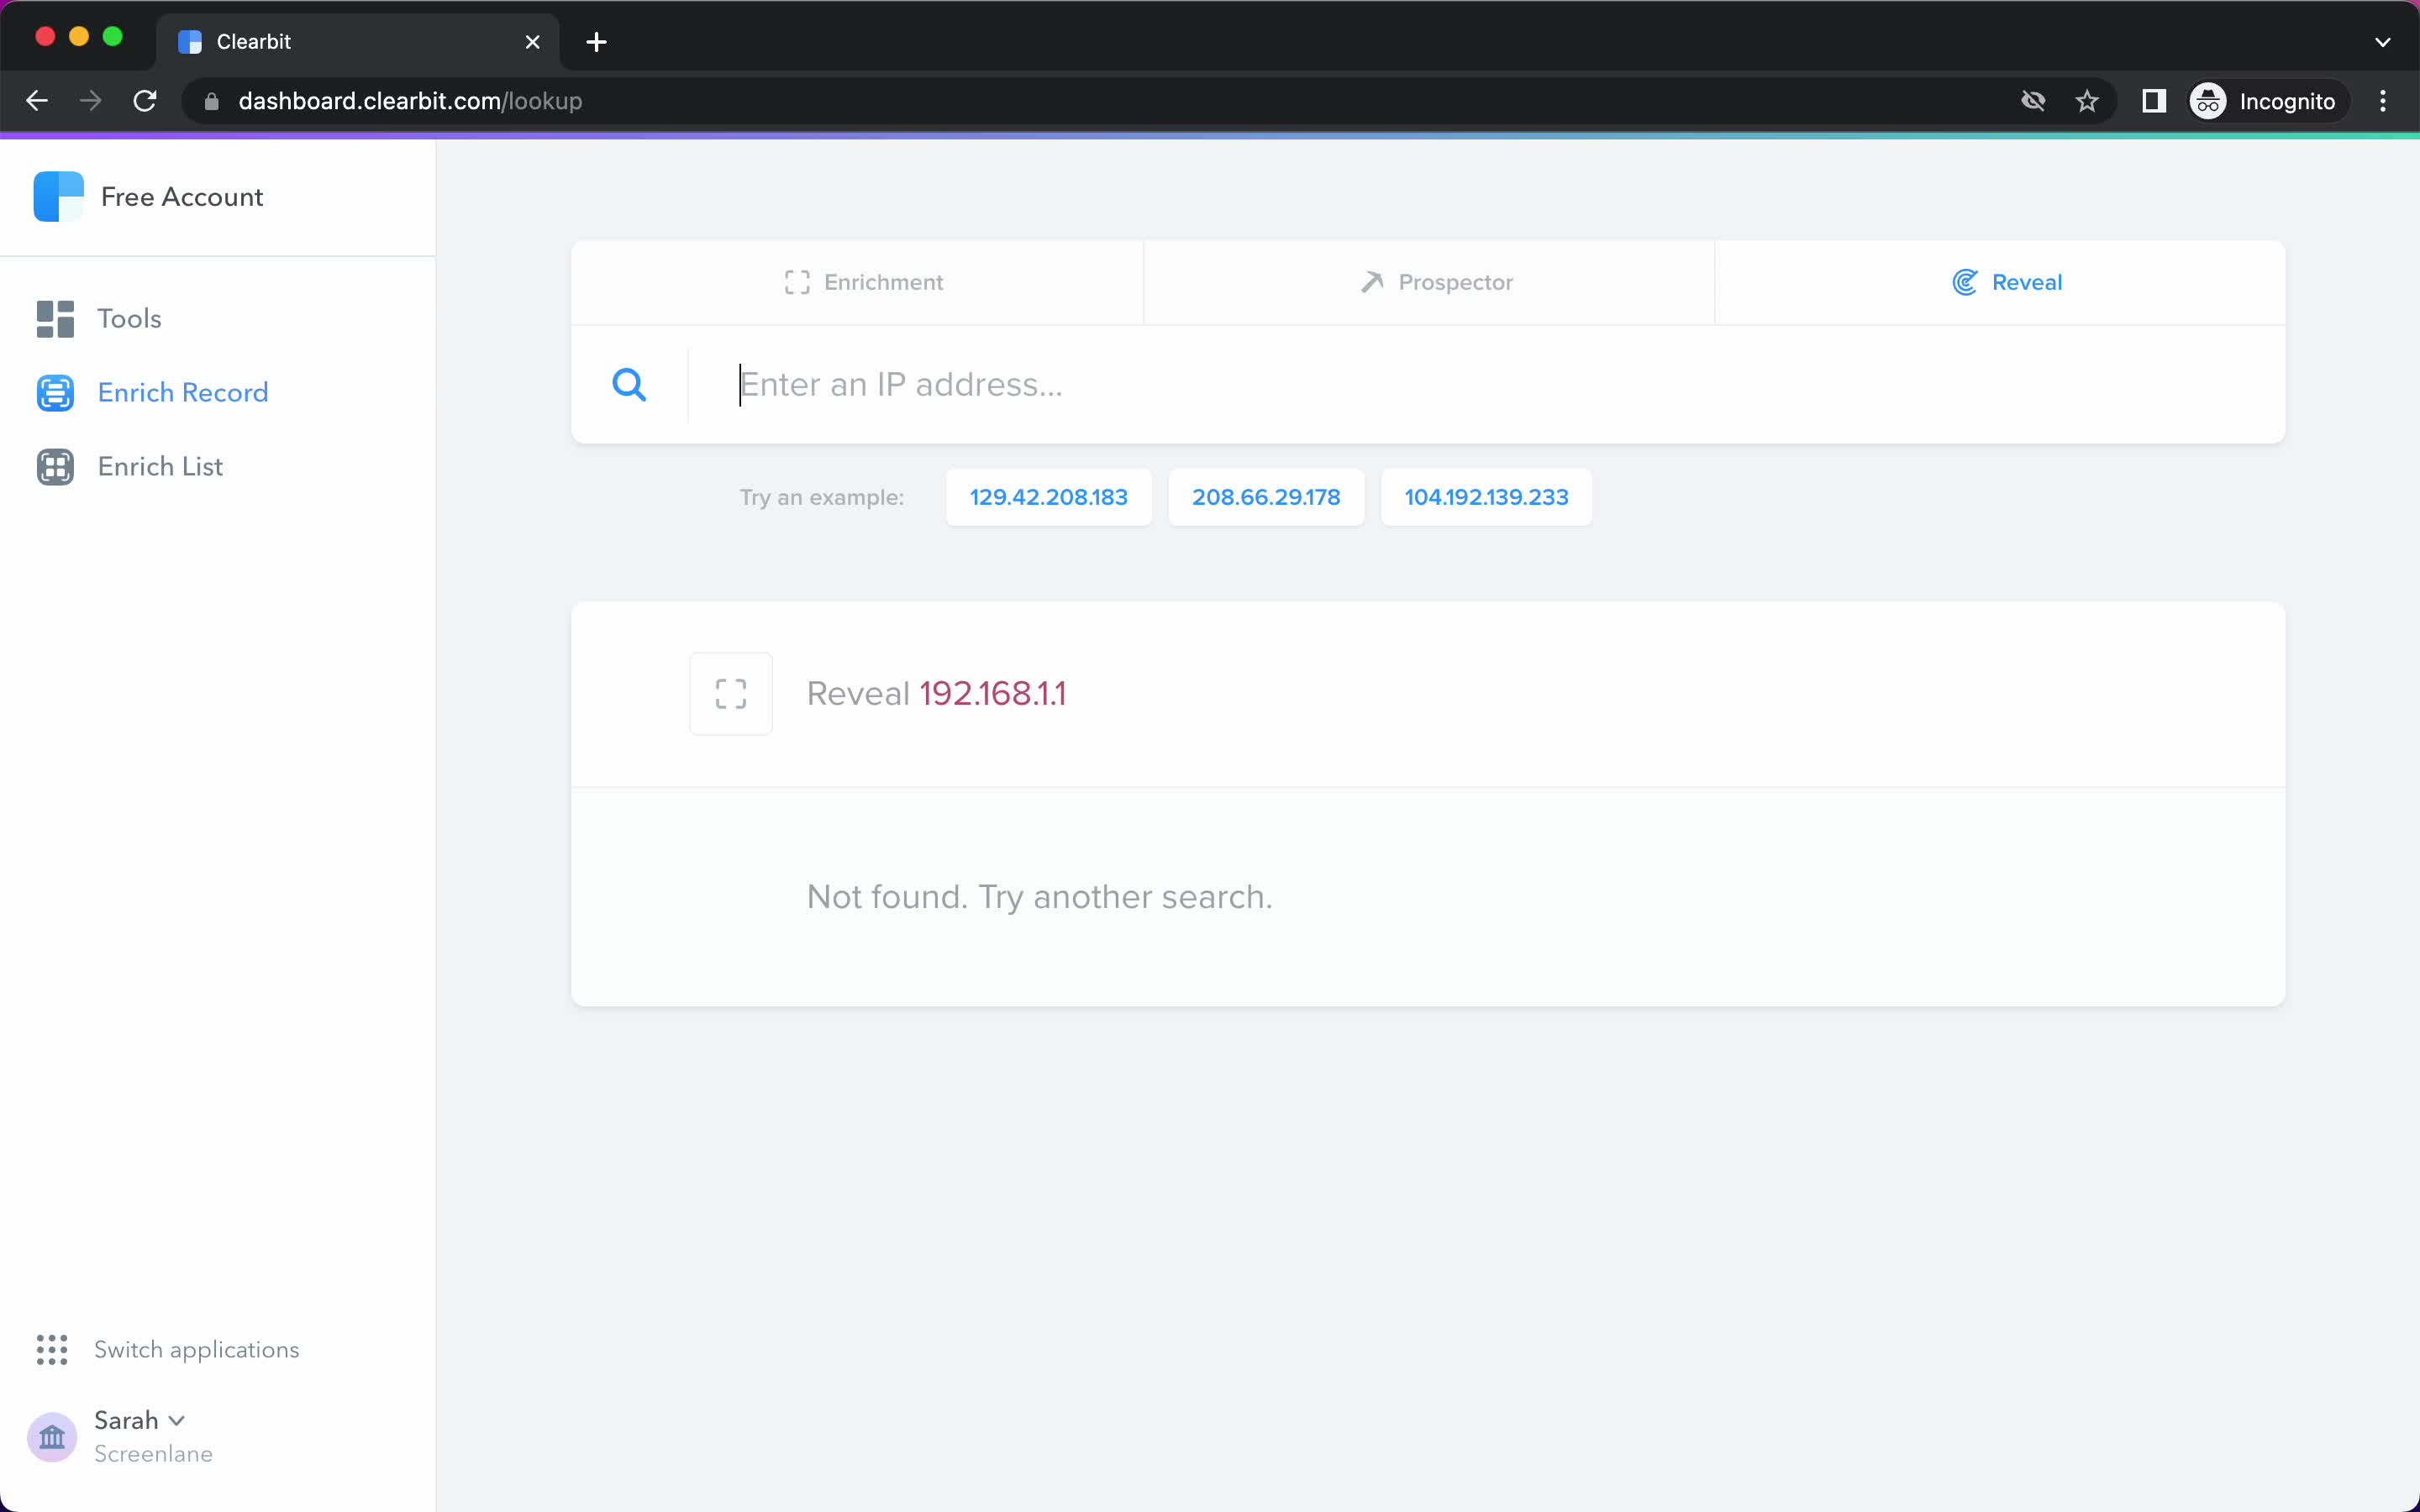The image size is (2420, 1512).
Task: Select the Enrich Record sidebar item
Action: [x=152, y=392]
